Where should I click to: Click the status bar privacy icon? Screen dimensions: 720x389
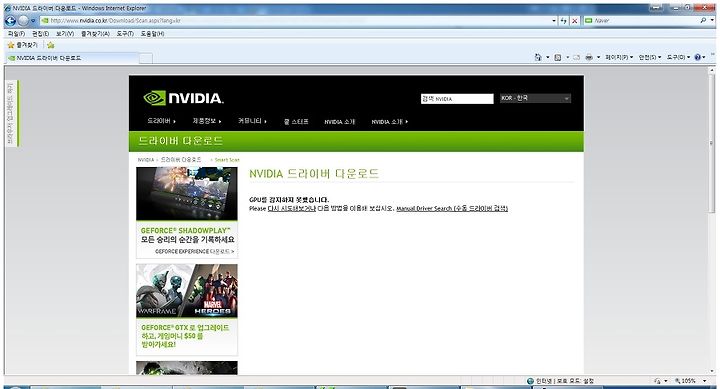(658, 381)
